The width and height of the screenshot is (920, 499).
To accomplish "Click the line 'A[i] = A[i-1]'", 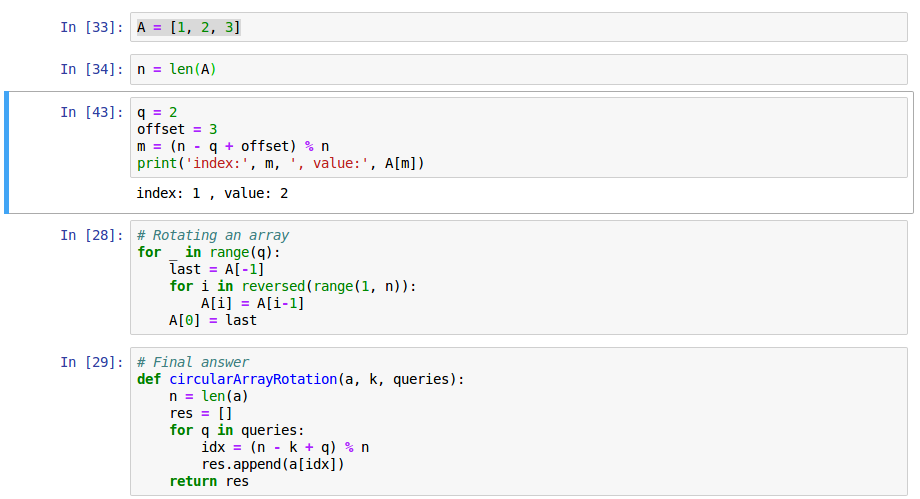I will pyautogui.click(x=253, y=304).
